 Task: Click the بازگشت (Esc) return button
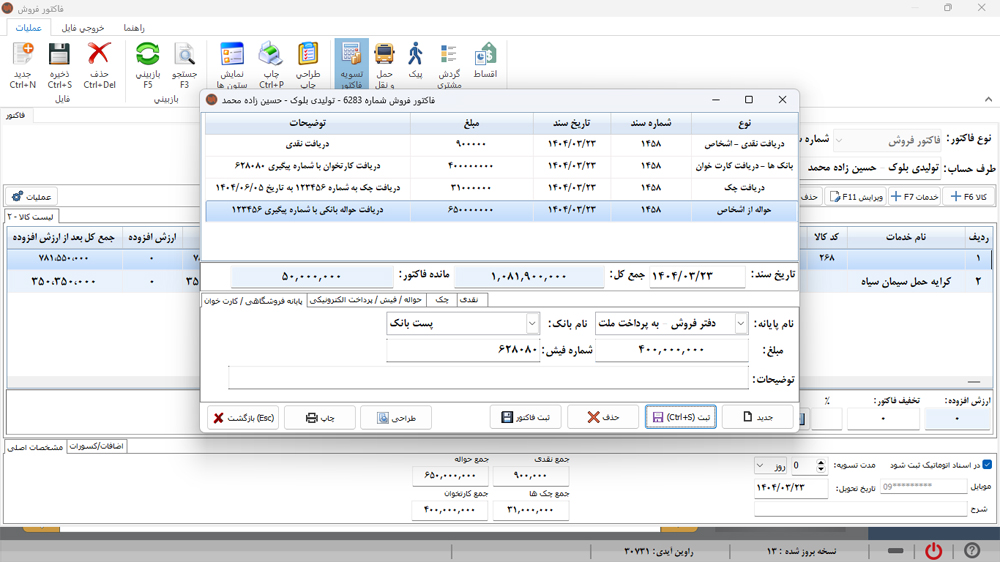[243, 417]
